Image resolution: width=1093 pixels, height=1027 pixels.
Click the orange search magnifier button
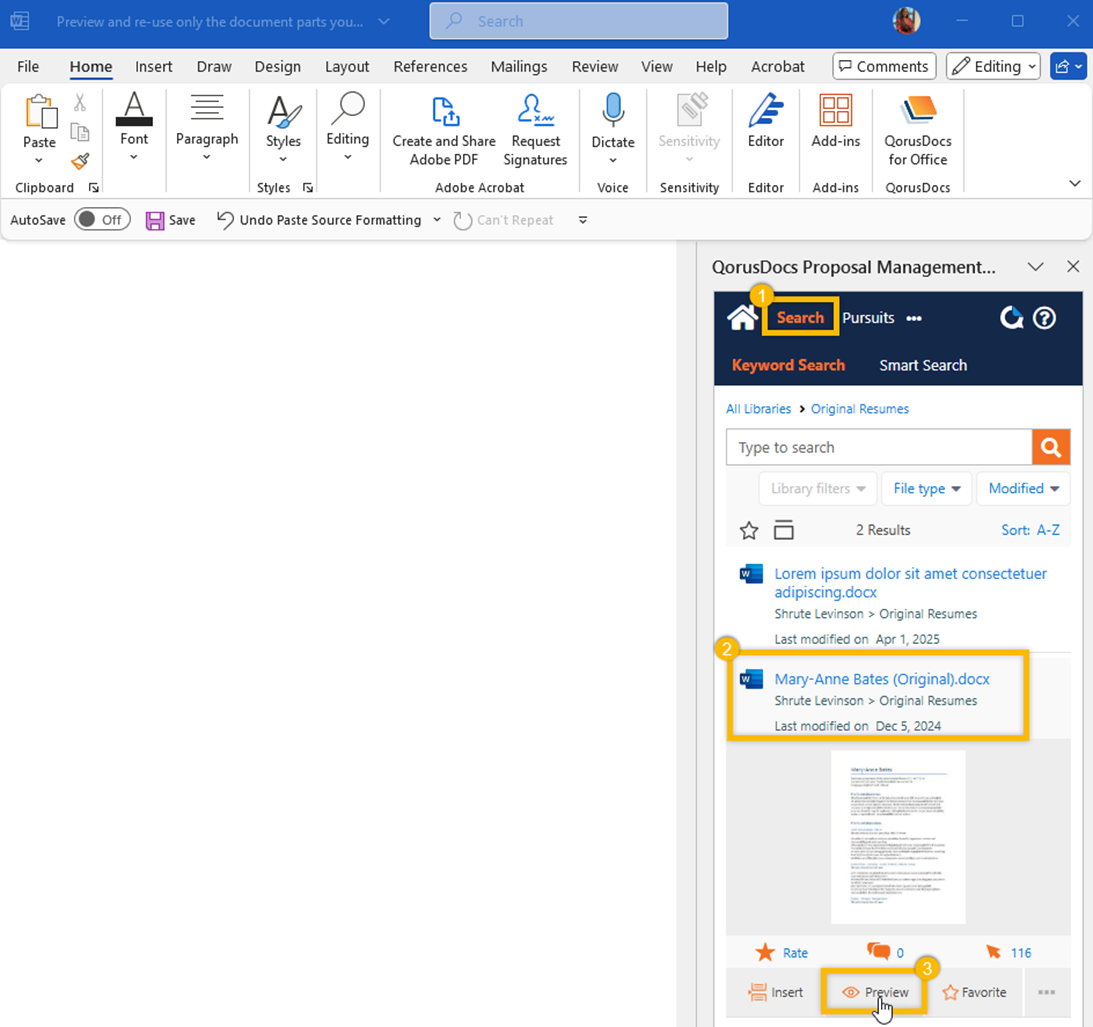tap(1051, 447)
